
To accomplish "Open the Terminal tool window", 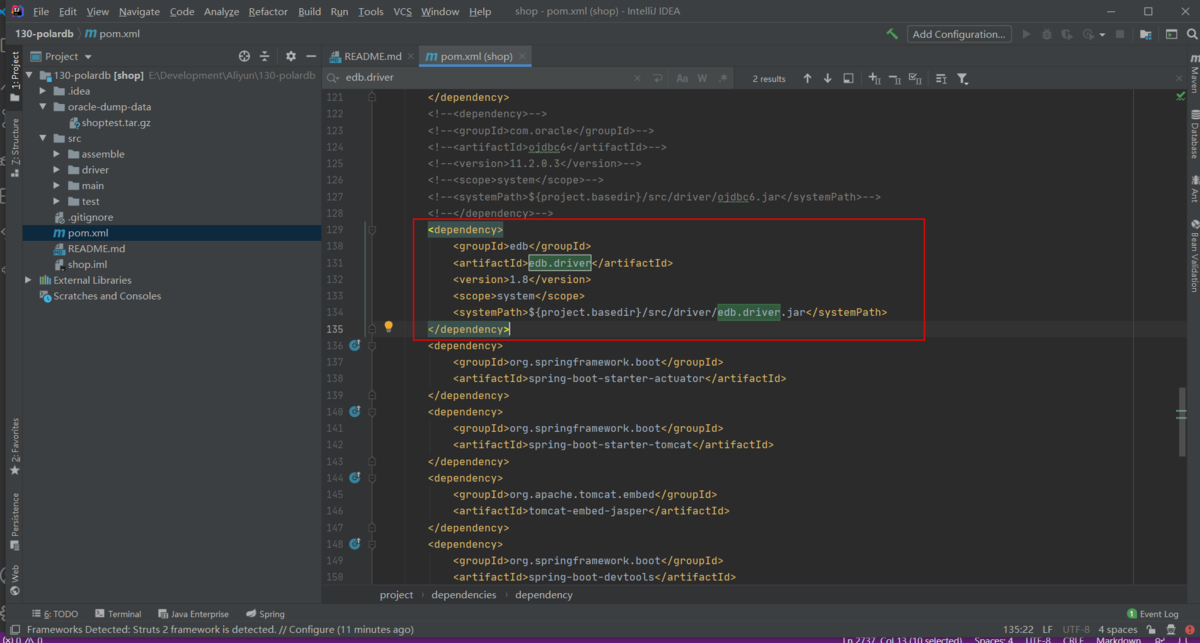I will tap(117, 614).
